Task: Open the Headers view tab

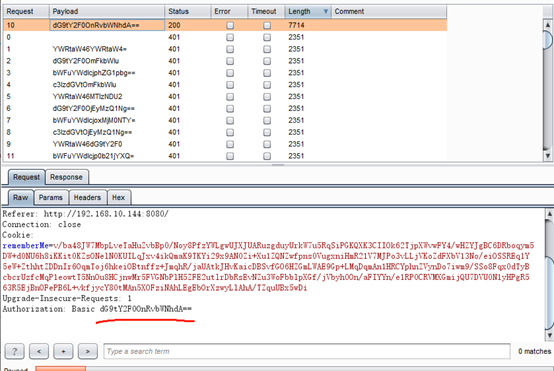Action: 87,198
